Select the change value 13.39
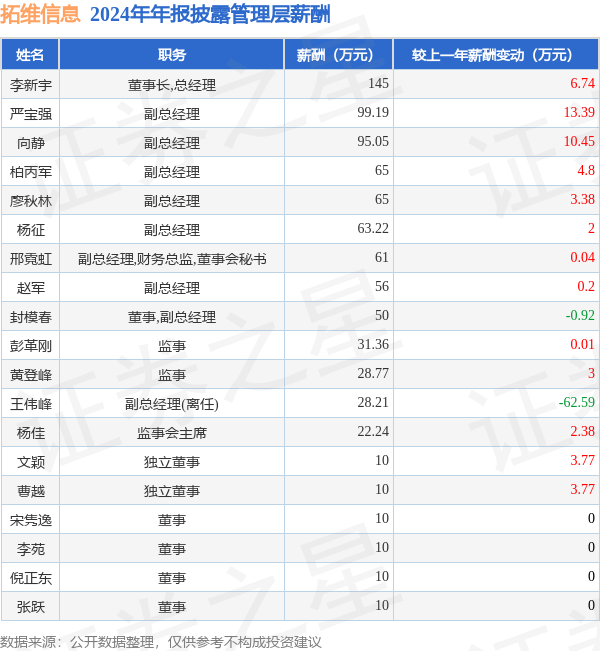600x651 pixels. coord(579,113)
